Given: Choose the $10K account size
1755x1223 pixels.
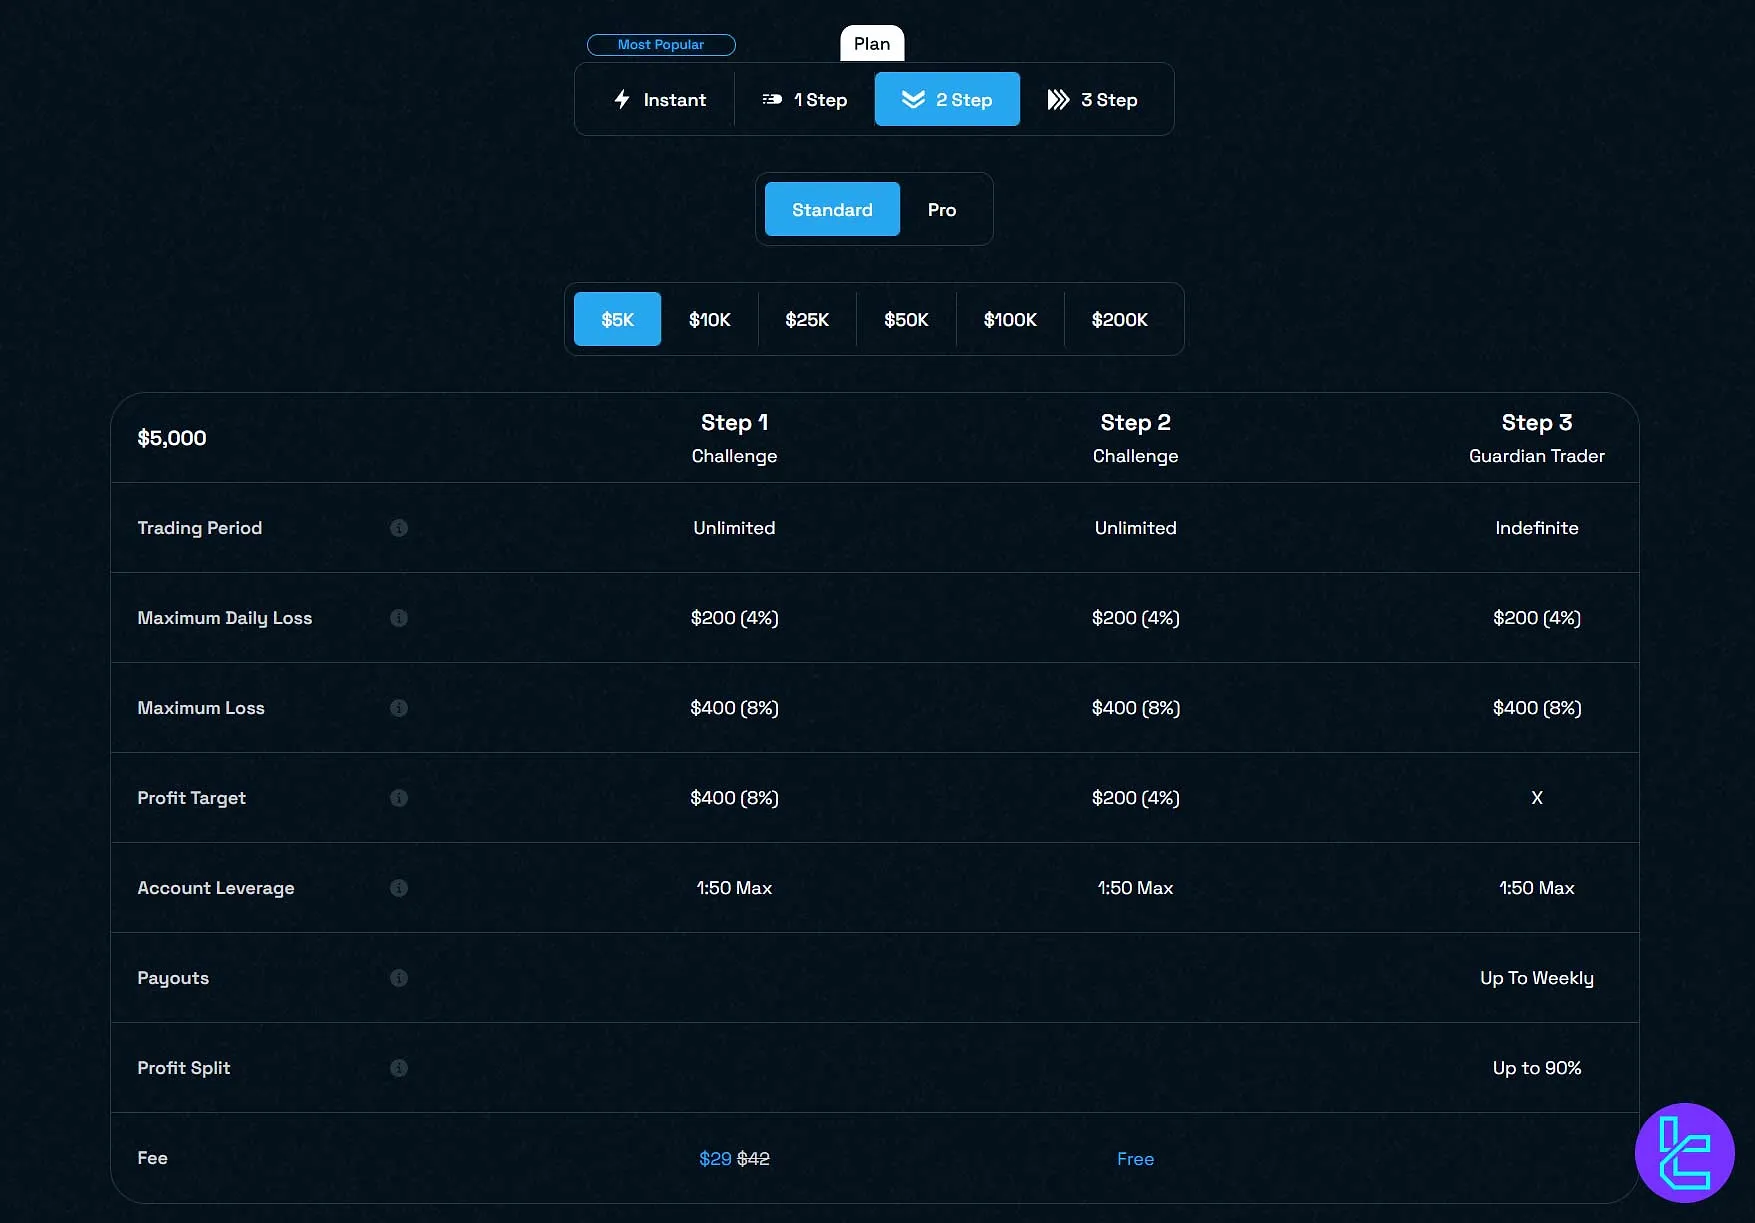Looking at the screenshot, I should 709,320.
